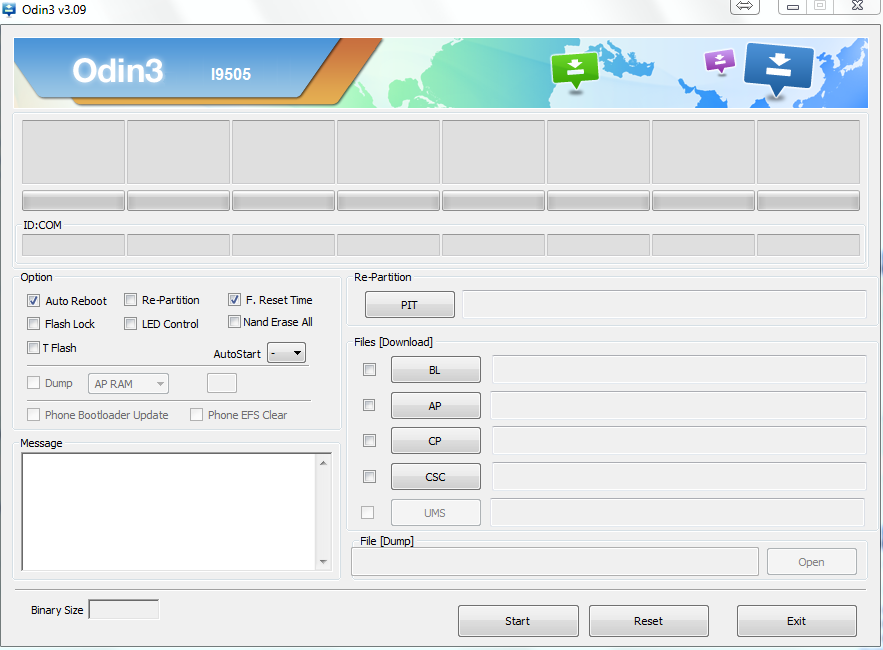The width and height of the screenshot is (883, 650).
Task: Close the Odin3 window
Action: [x=857, y=6]
